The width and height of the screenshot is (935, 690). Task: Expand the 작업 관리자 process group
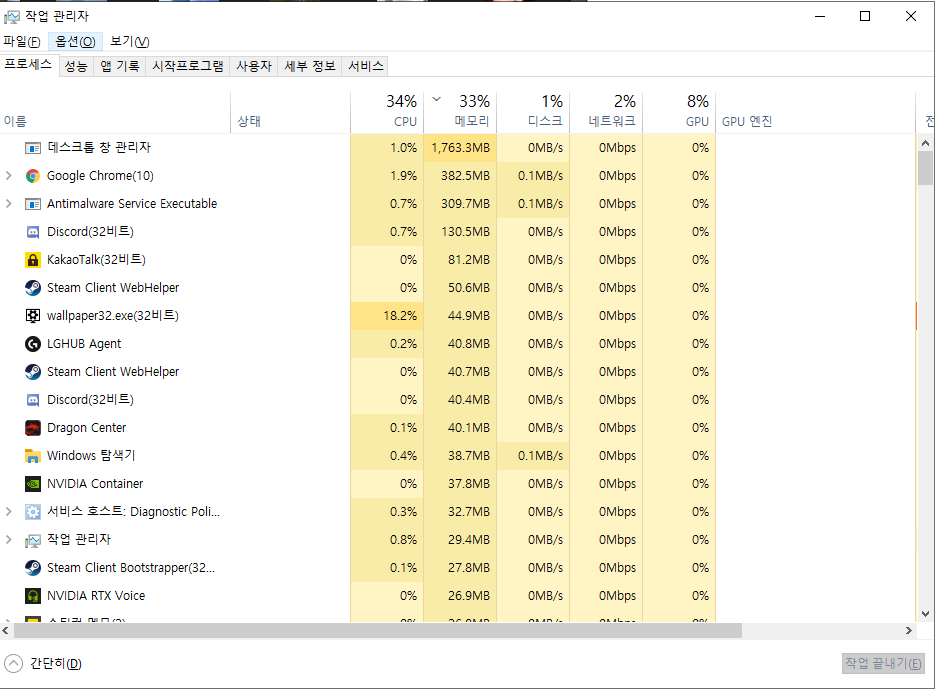pos(8,540)
